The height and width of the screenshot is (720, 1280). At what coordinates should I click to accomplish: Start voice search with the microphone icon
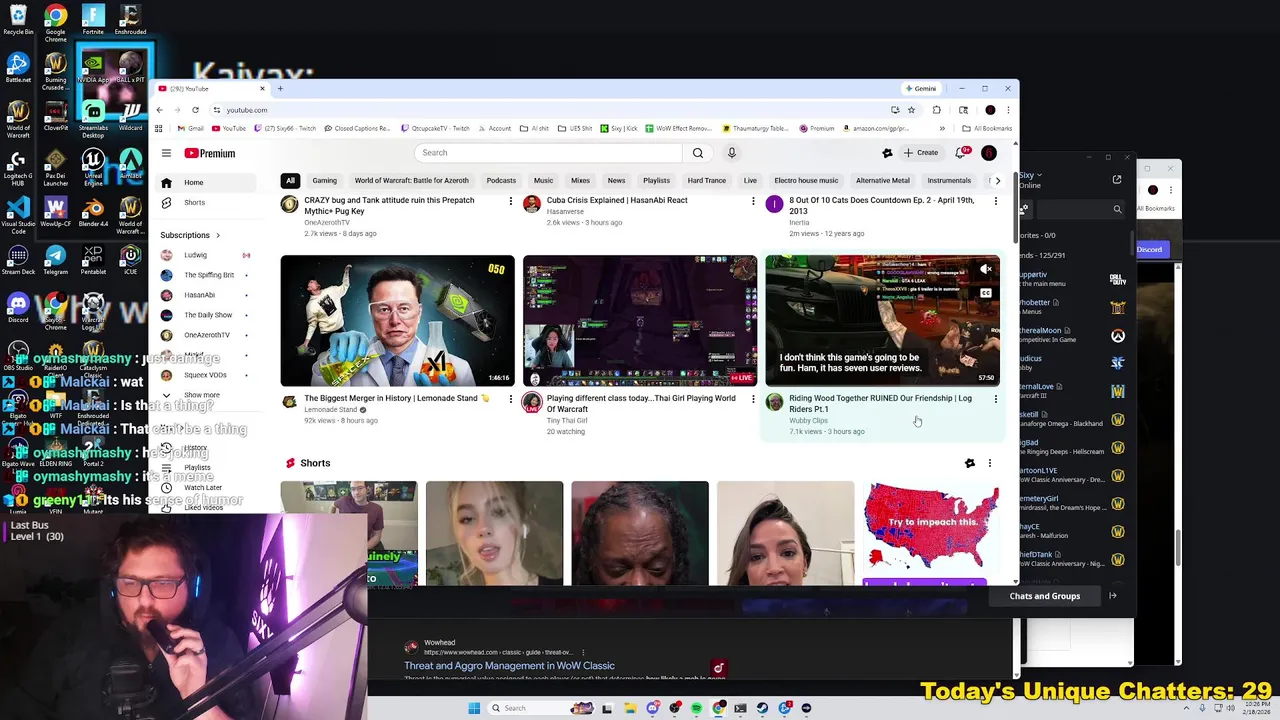coord(731,153)
